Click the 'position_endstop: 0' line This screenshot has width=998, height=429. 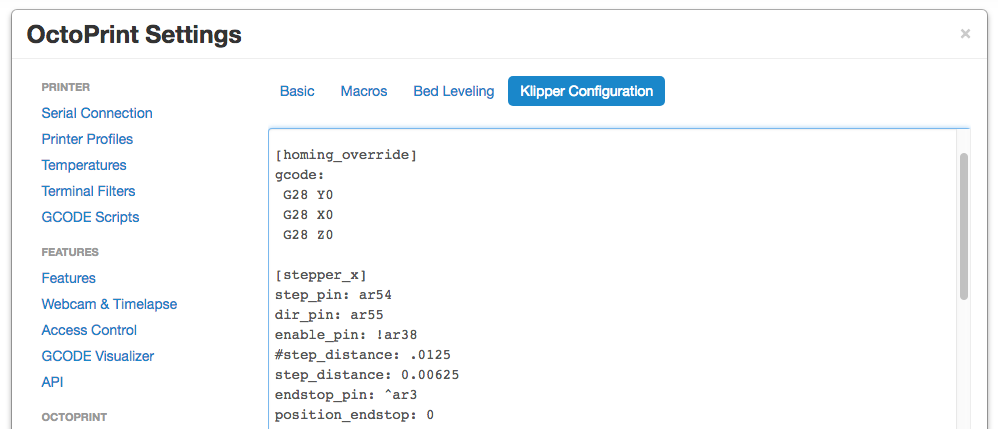(x=355, y=415)
